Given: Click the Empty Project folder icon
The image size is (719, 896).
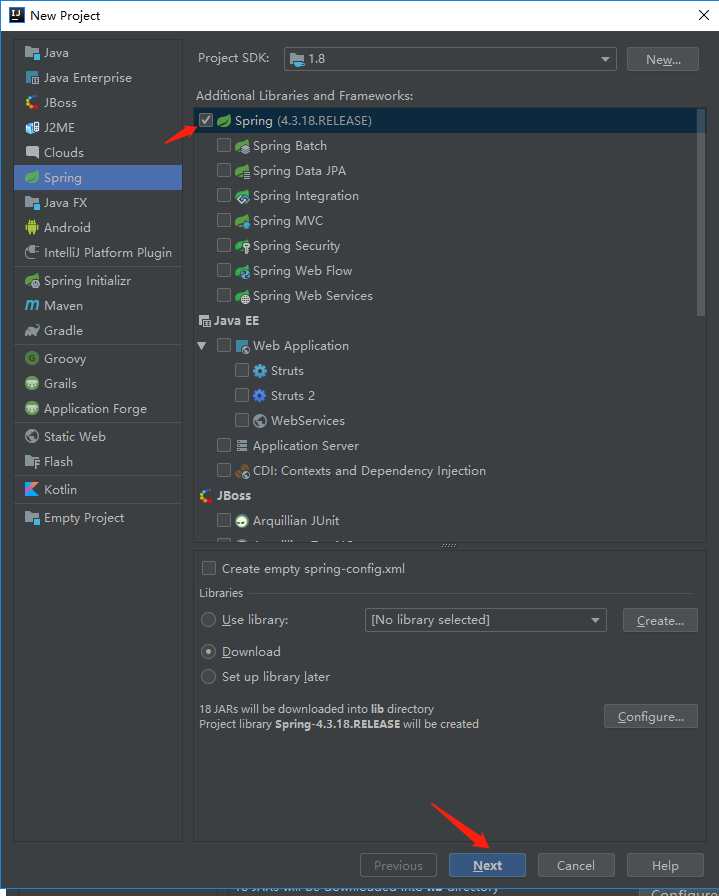Looking at the screenshot, I should pos(32,518).
